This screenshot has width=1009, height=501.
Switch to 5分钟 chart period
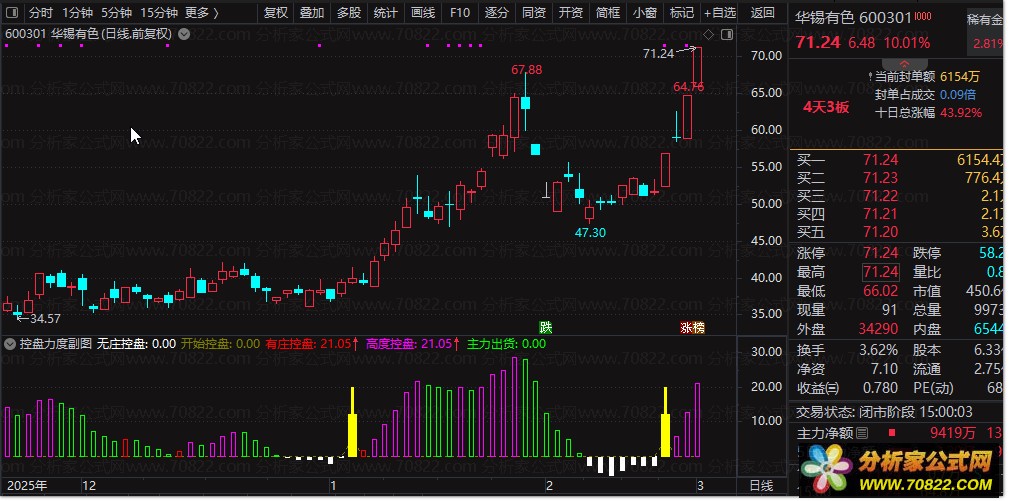pos(116,12)
